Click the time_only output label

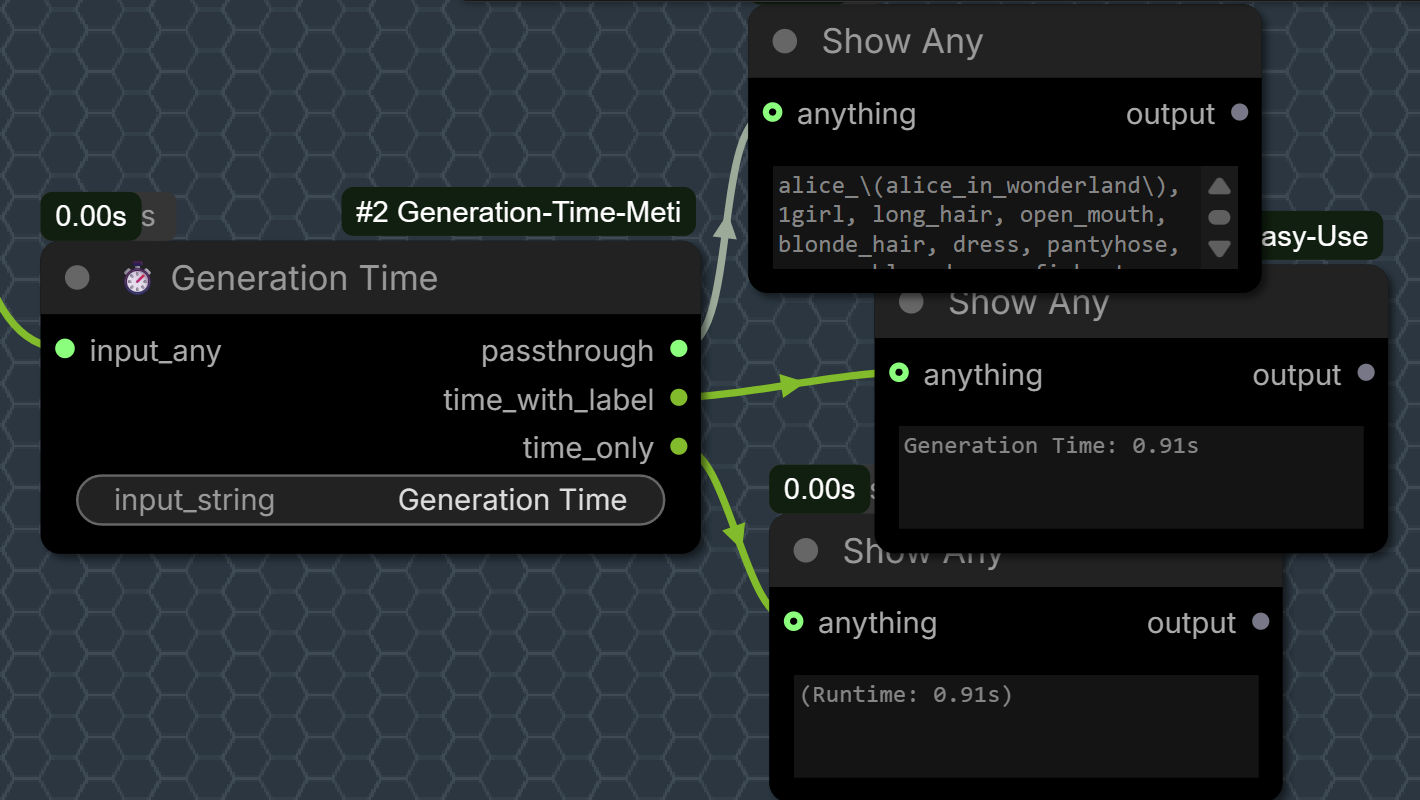point(588,449)
